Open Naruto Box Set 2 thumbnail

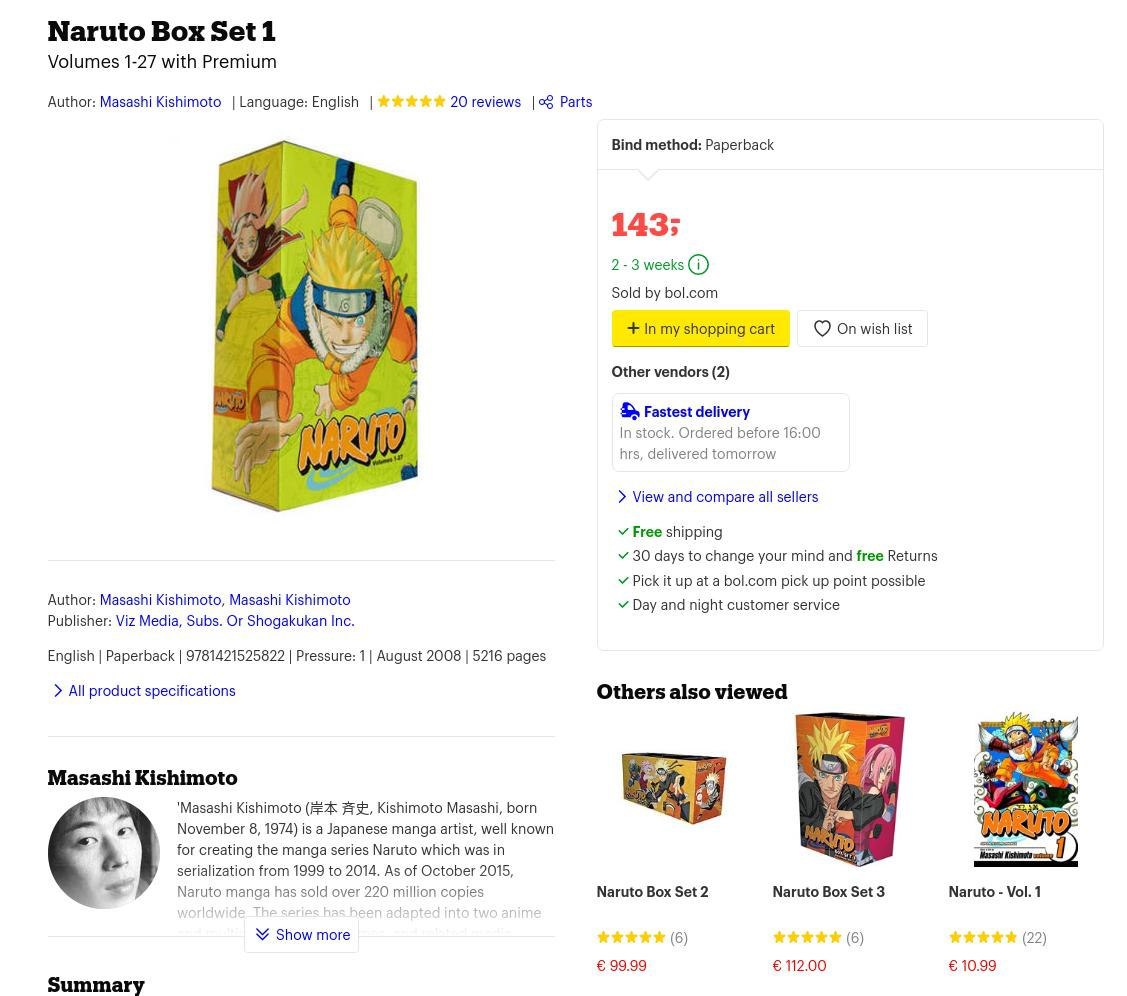pyautogui.click(x=673, y=789)
